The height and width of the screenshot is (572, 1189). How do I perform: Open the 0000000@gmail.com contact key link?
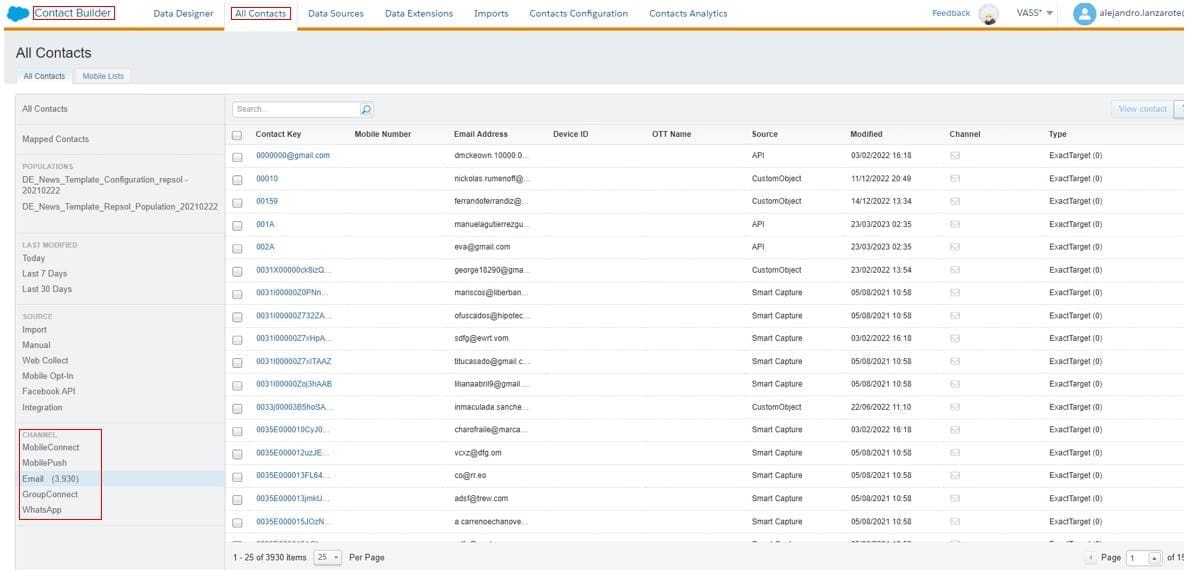pos(292,156)
